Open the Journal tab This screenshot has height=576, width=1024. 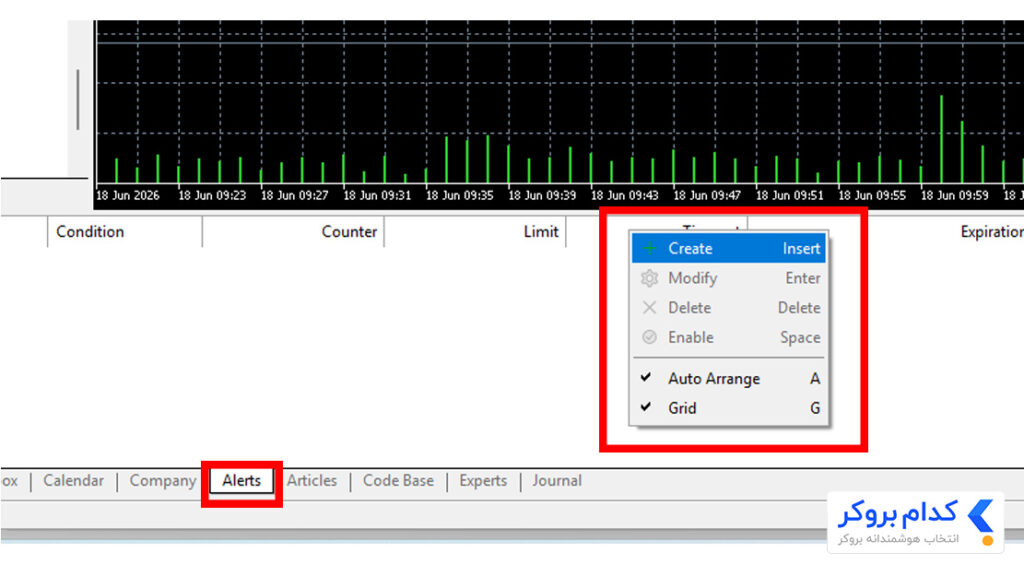coord(556,481)
